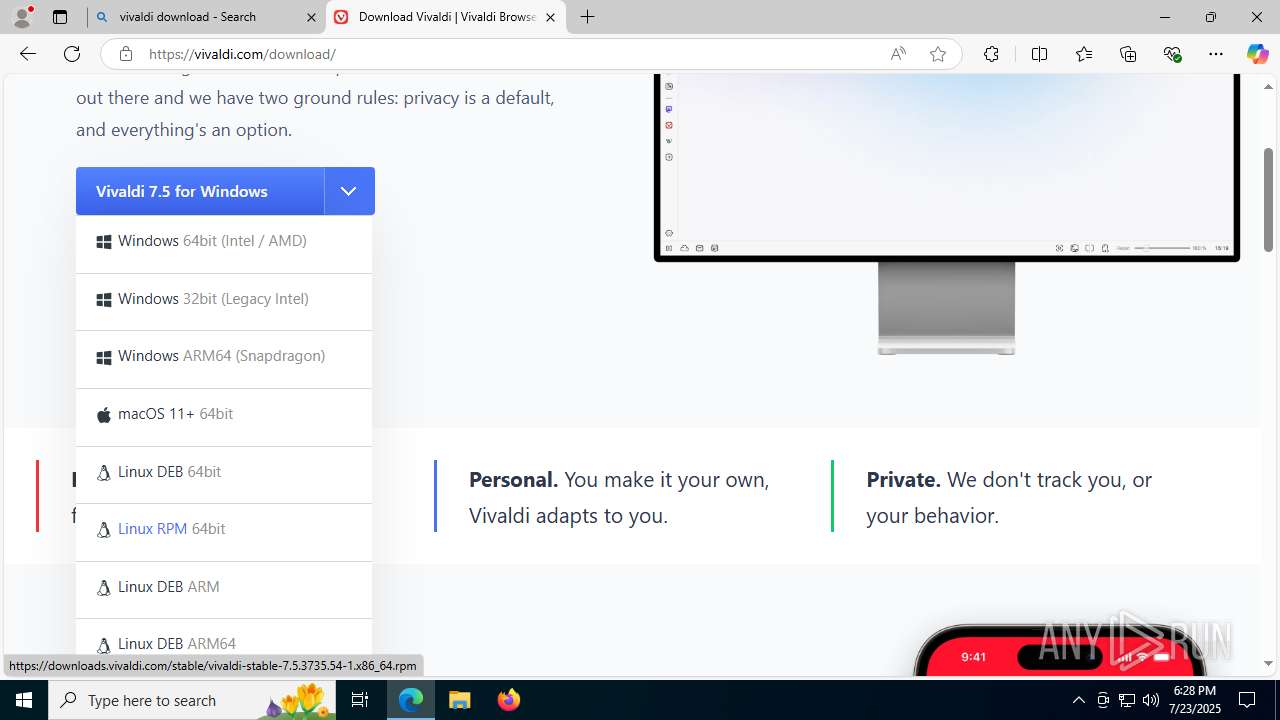Open the Favorites list icon
This screenshot has height=720, width=1280.
tap(1084, 54)
